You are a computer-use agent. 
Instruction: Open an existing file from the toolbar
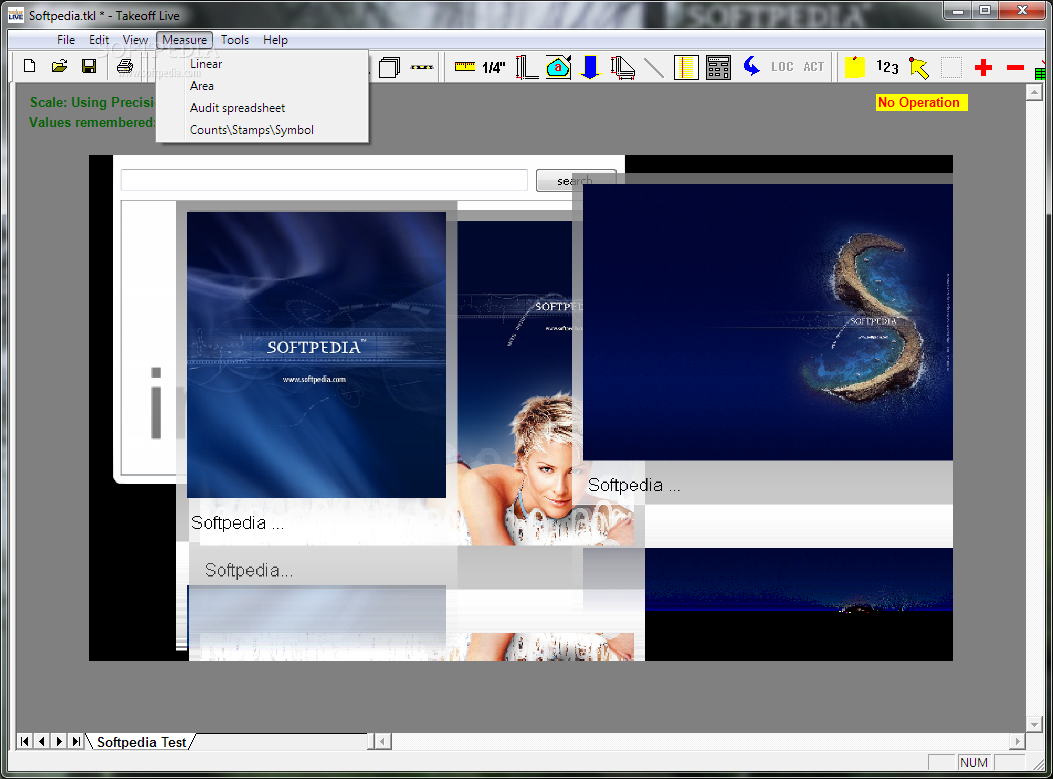(x=59, y=66)
